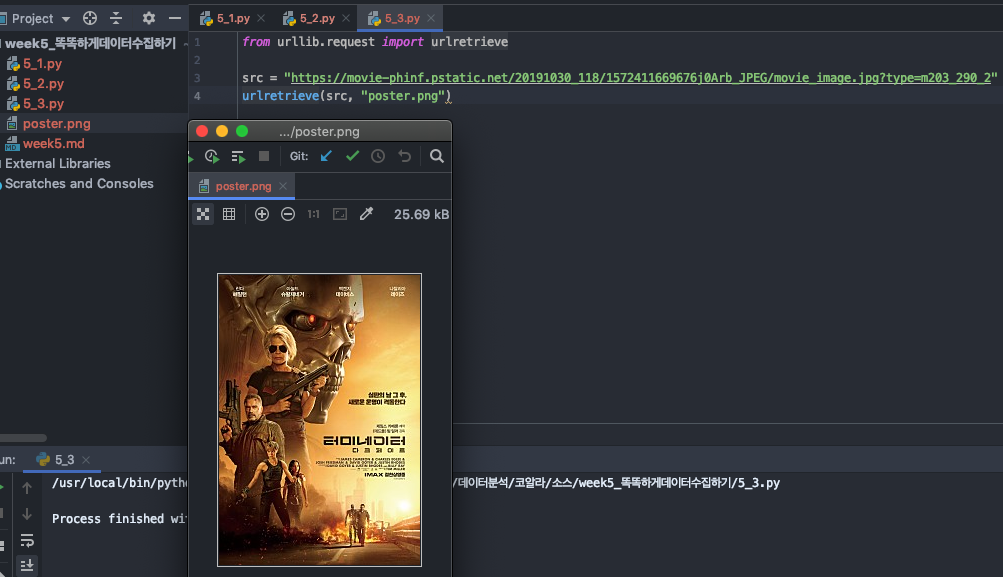Viewport: 1003px width, 577px height.
Task: Expand Scratches and Consoles node
Action: [79, 184]
